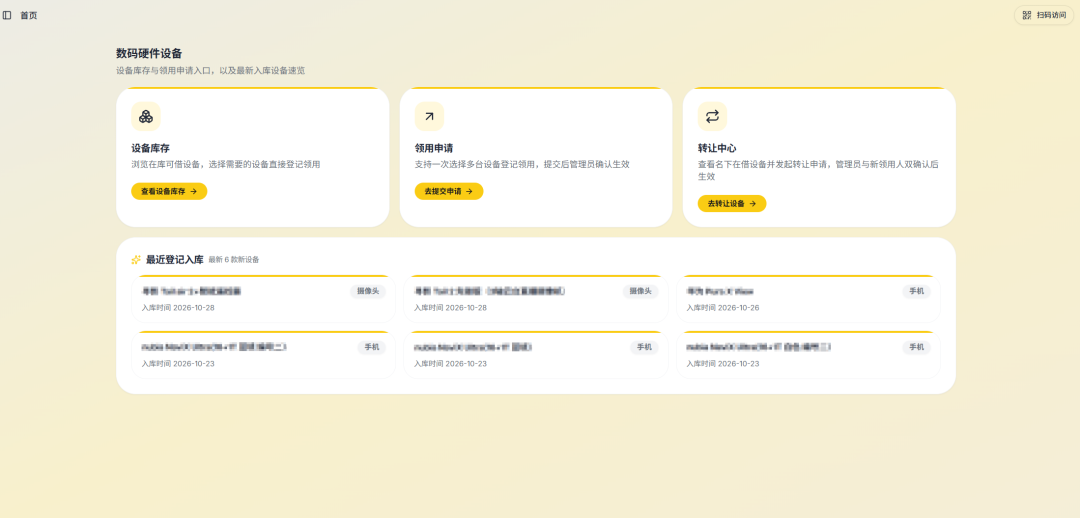The height and width of the screenshot is (518, 1080).
Task: Click the 最新 6 款新设备 caption
Action: tap(233, 260)
